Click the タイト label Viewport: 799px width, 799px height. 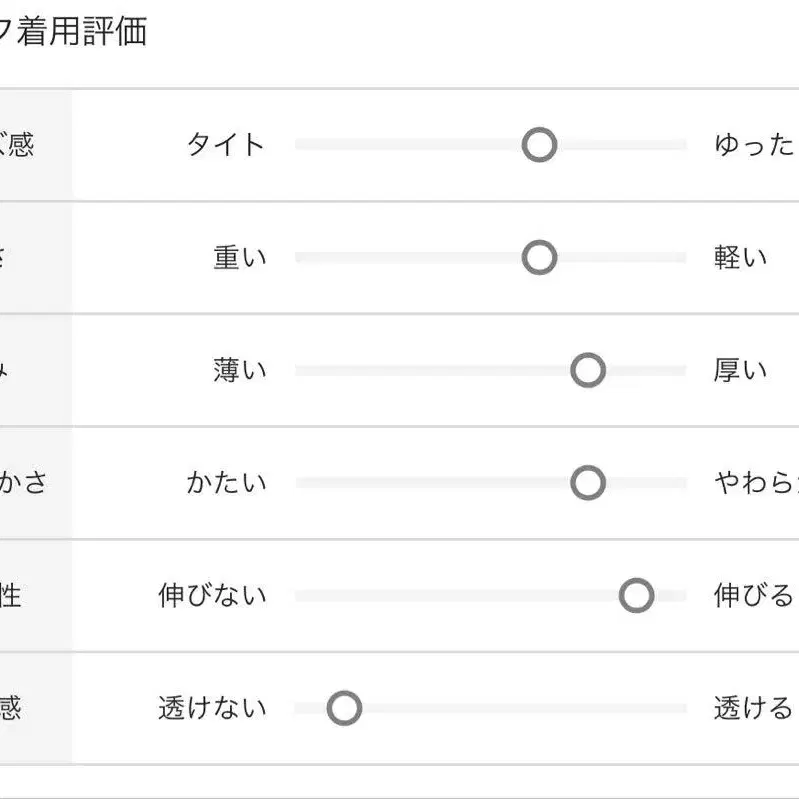click(226, 145)
